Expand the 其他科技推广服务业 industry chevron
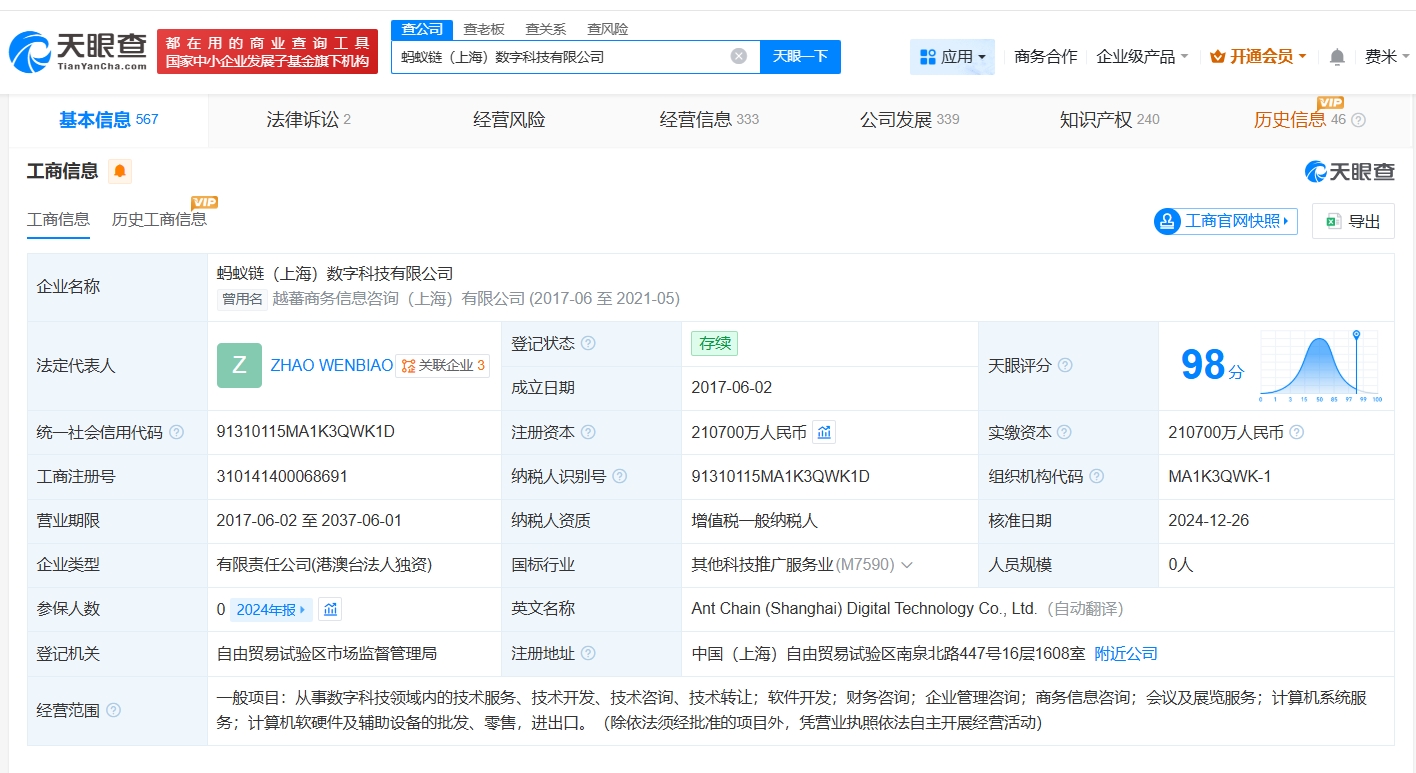Screen dimensions: 1416x773 point(907,565)
